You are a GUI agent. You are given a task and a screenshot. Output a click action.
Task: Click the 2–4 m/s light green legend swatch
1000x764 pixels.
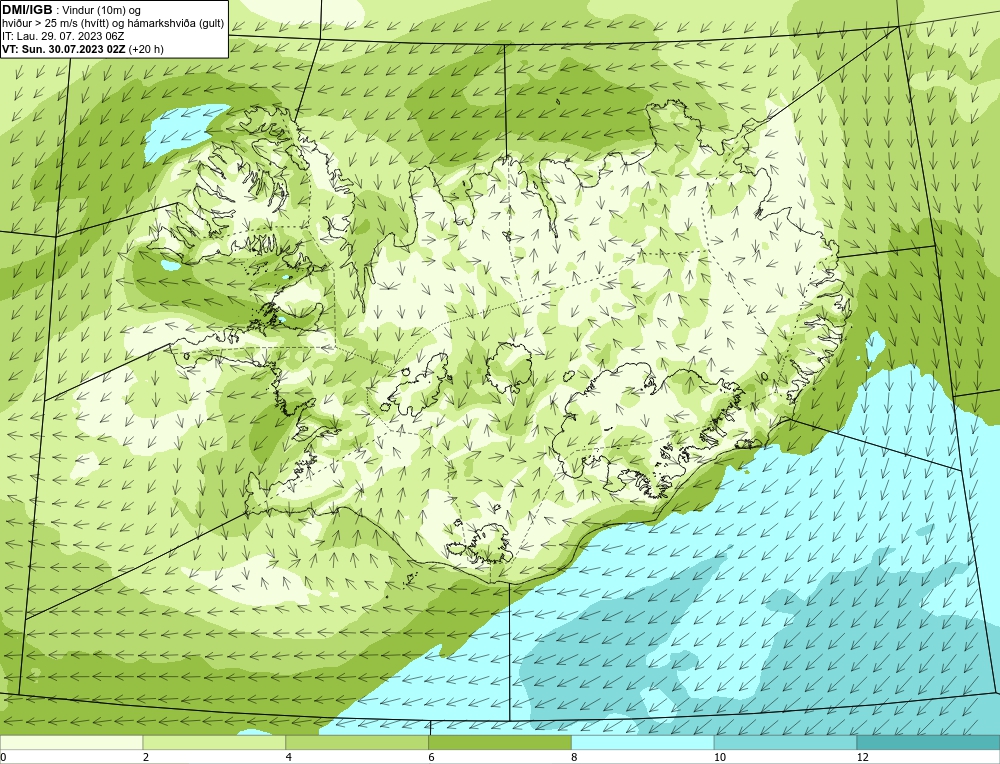pyautogui.click(x=214, y=743)
